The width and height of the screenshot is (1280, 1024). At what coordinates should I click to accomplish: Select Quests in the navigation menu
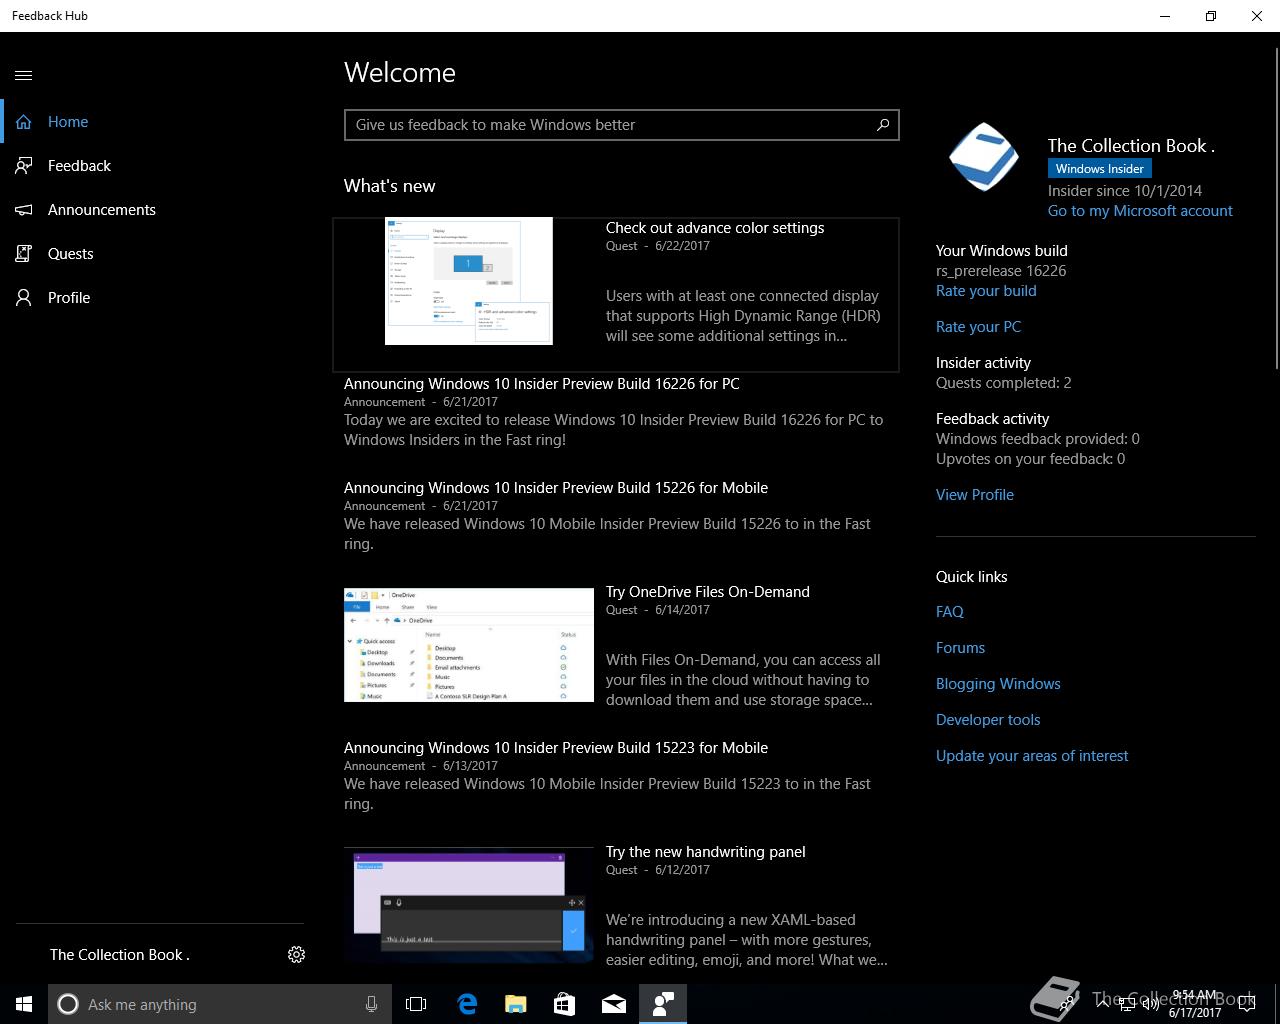[71, 254]
